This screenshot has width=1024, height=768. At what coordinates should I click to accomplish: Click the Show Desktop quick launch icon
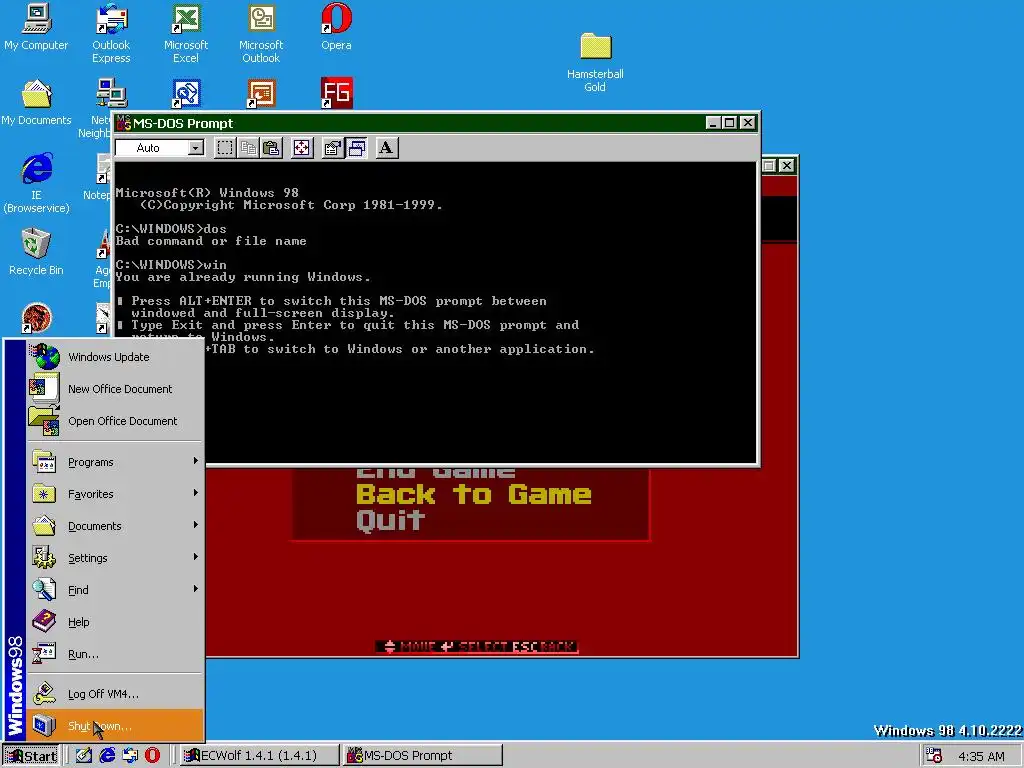pos(84,756)
